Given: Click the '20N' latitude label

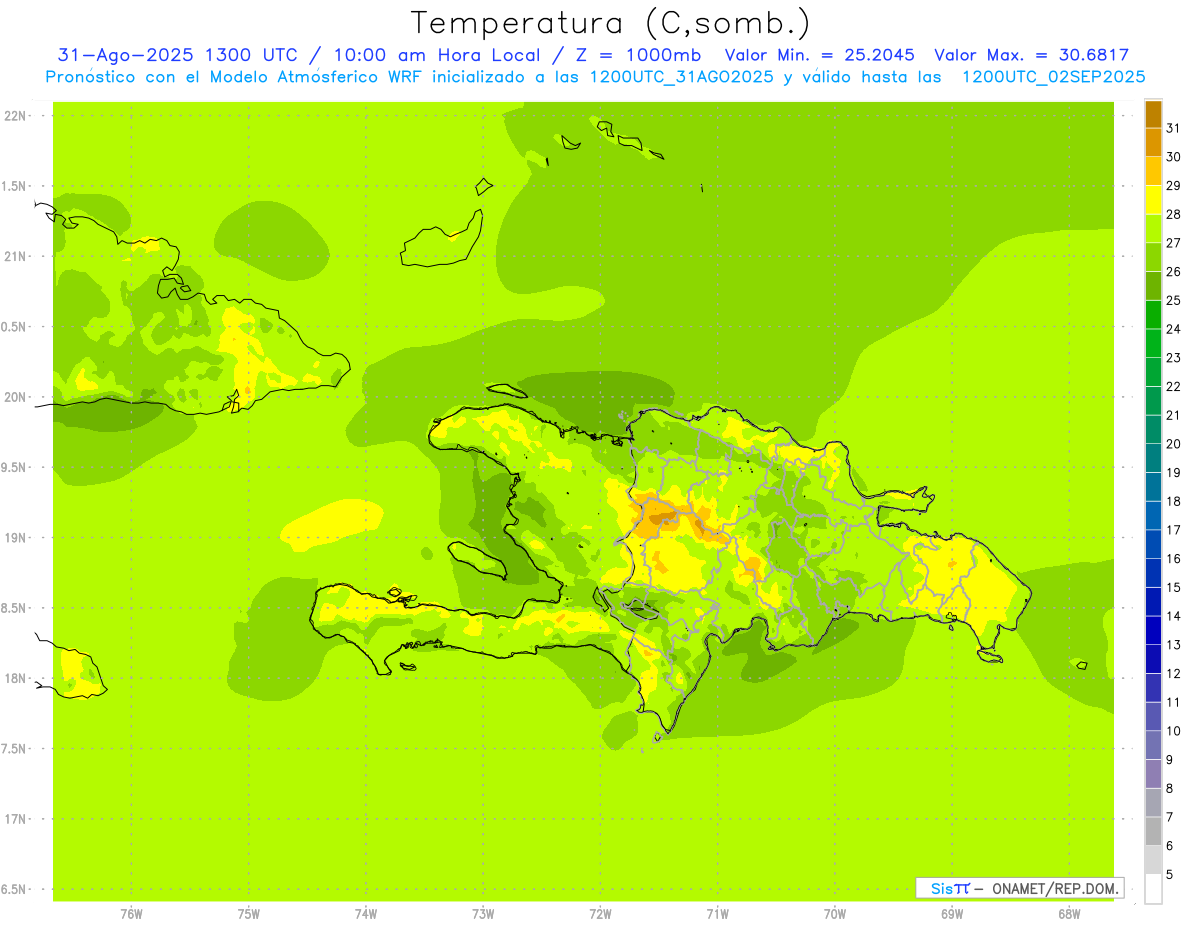Looking at the screenshot, I should [15, 397].
